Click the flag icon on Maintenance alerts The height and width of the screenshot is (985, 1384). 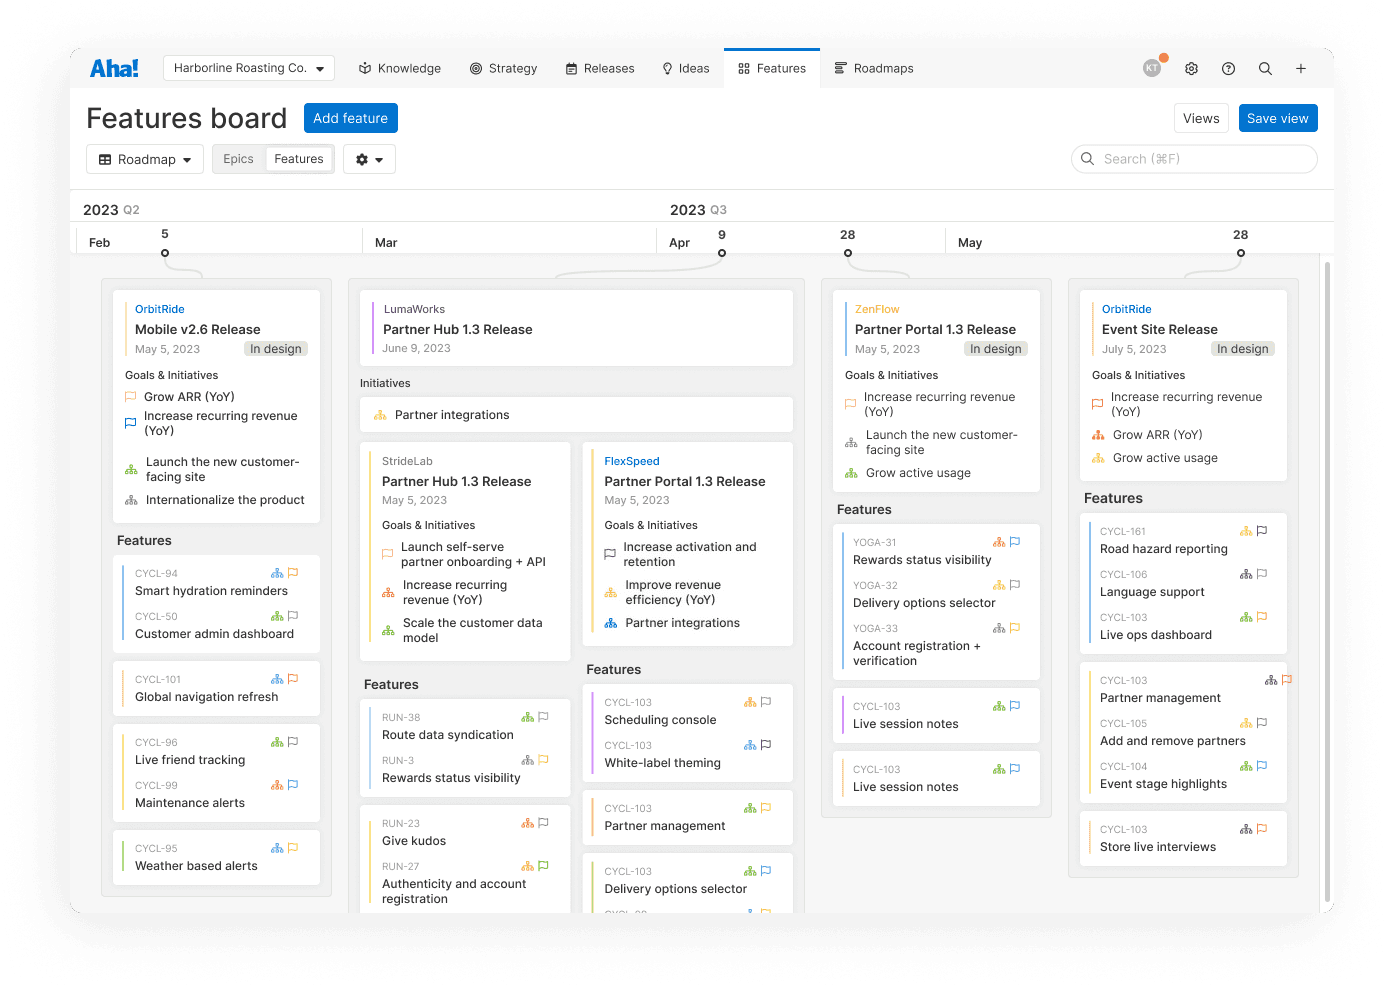click(x=293, y=785)
